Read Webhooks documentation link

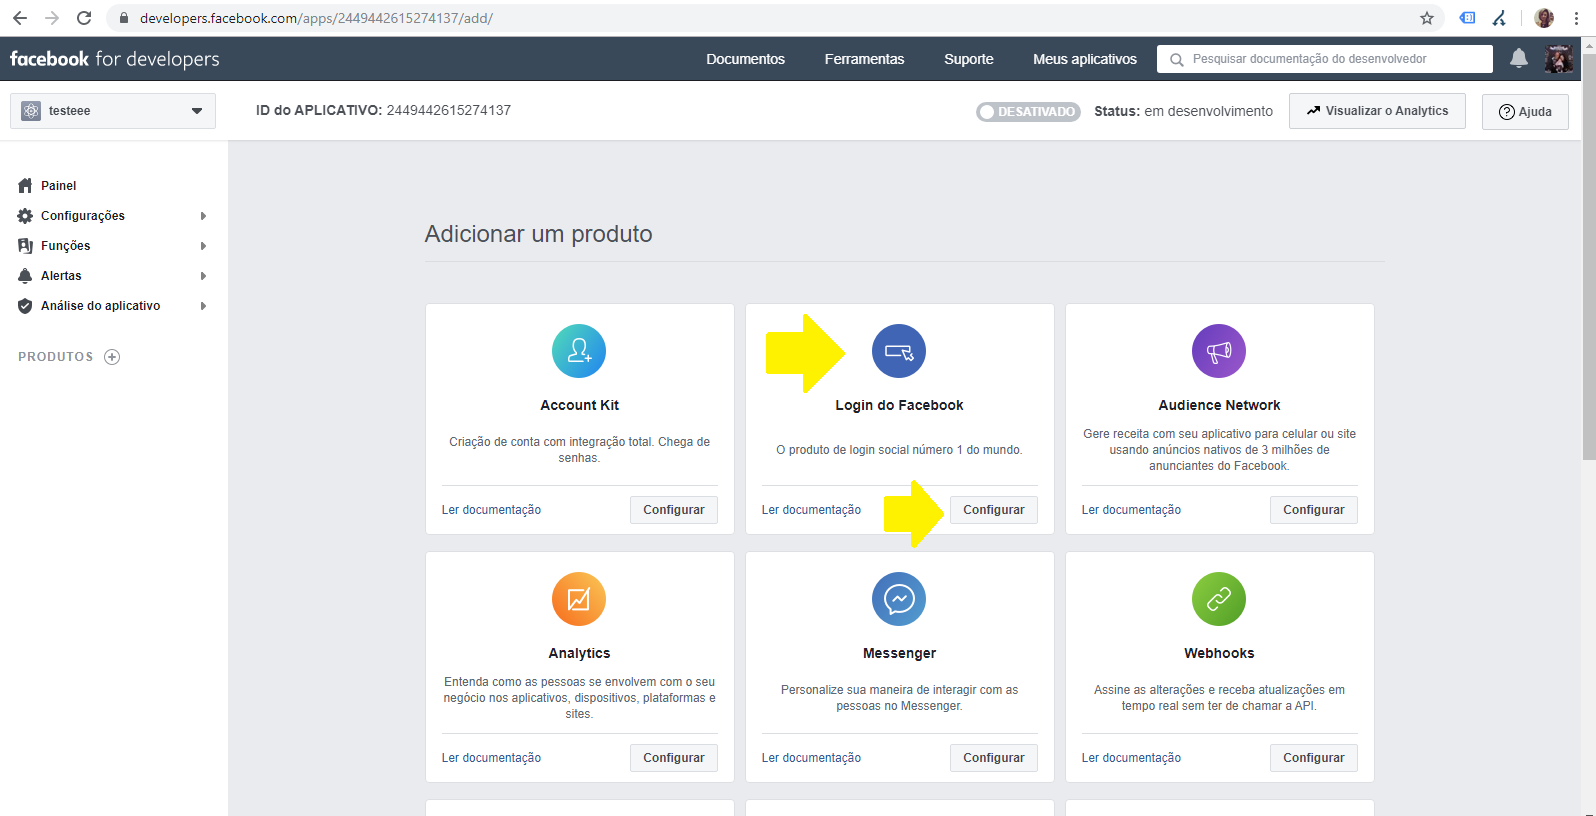1131,758
